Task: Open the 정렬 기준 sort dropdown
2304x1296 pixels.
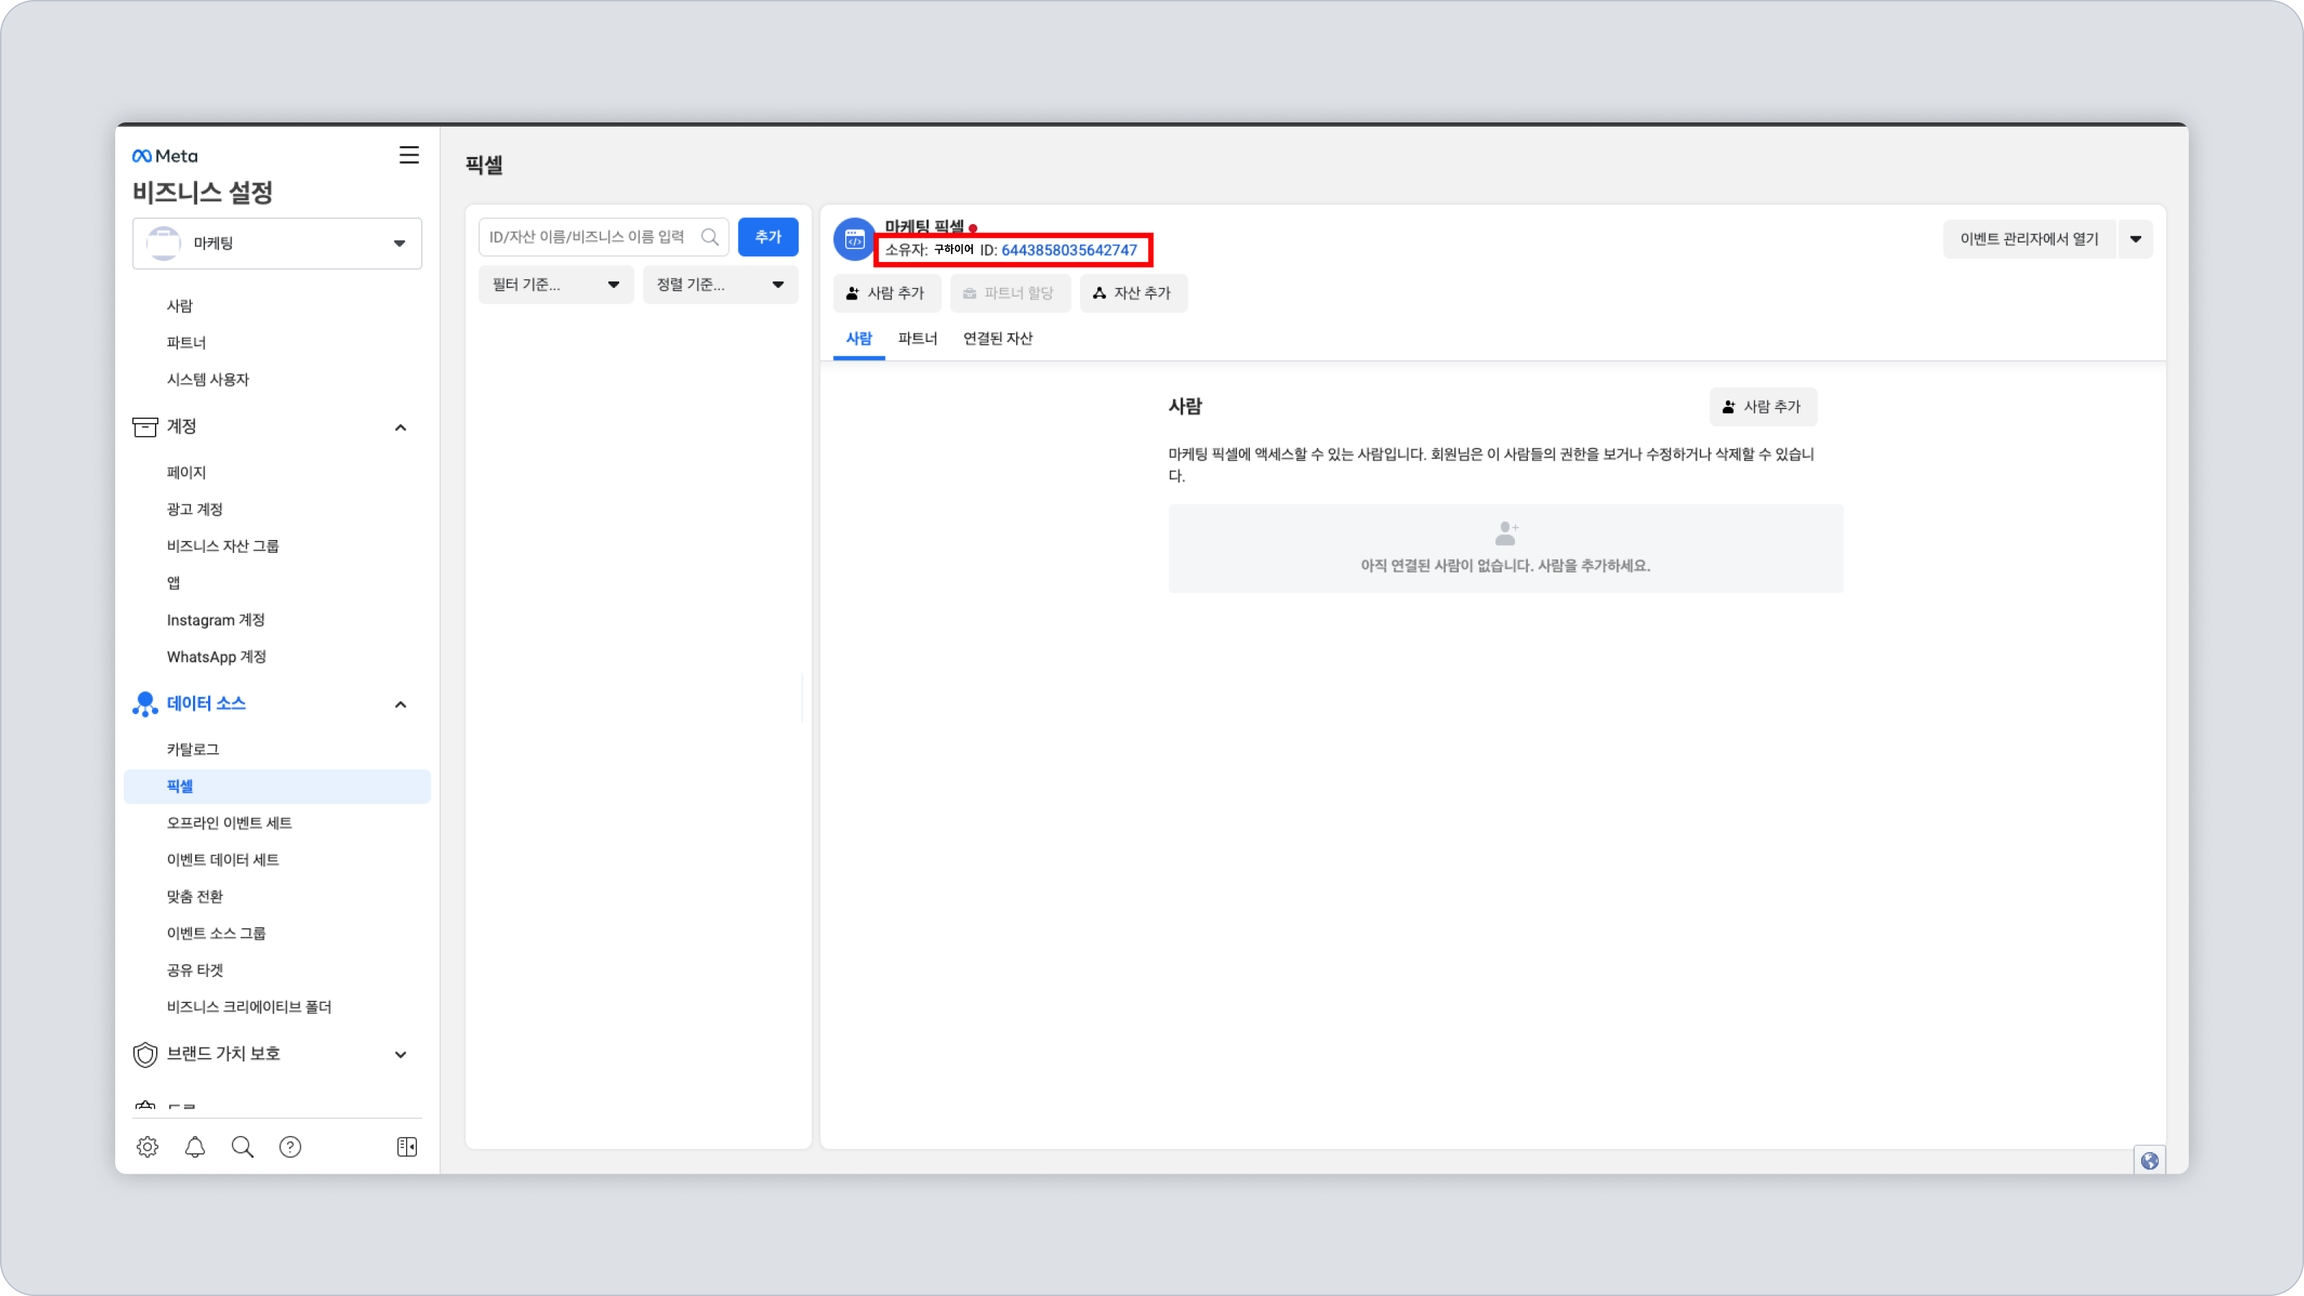Action: (719, 285)
